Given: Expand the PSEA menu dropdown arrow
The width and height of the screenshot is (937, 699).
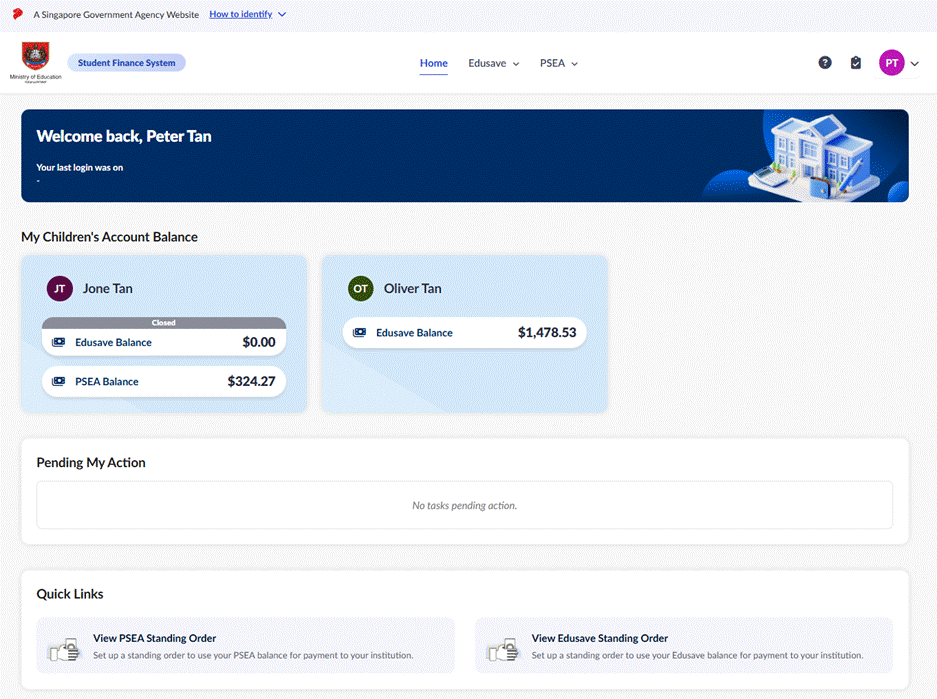Looking at the screenshot, I should pos(574,64).
